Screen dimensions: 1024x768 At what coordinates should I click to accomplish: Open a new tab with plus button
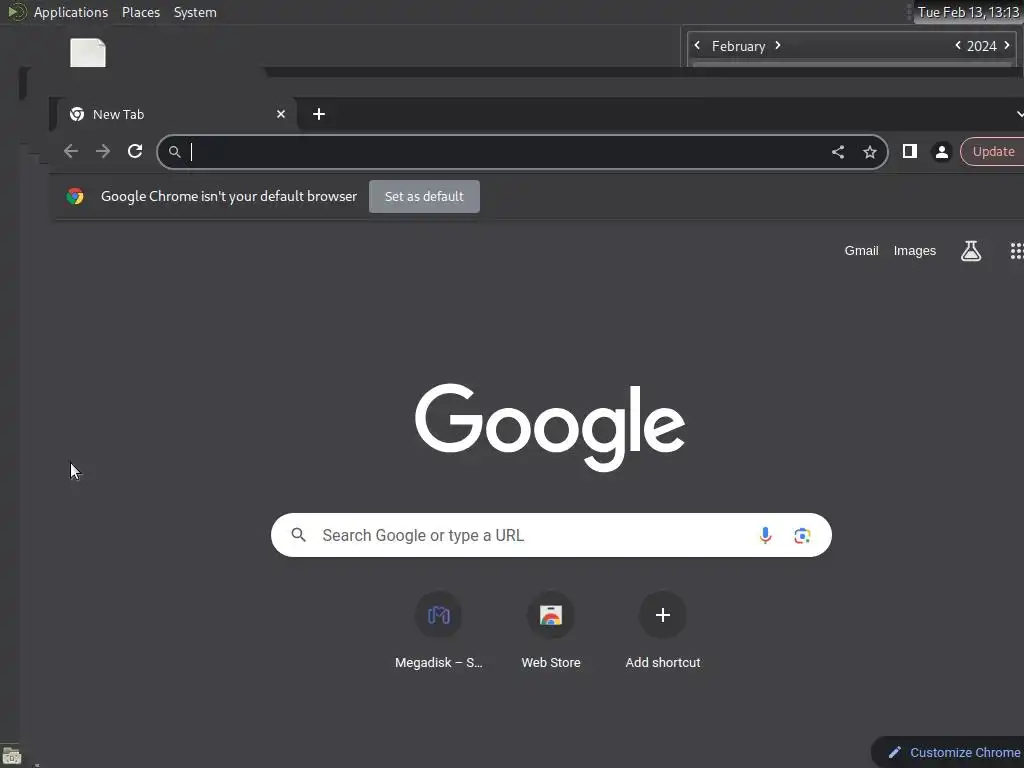(x=319, y=114)
